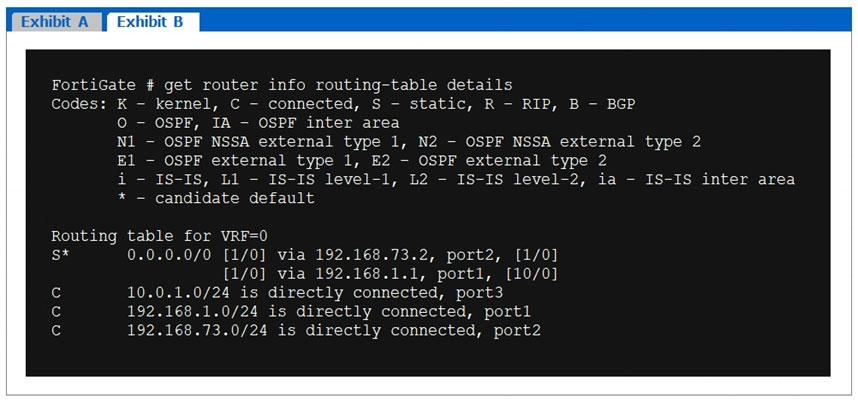Switch to the Exhibit A tab

pos(54,21)
